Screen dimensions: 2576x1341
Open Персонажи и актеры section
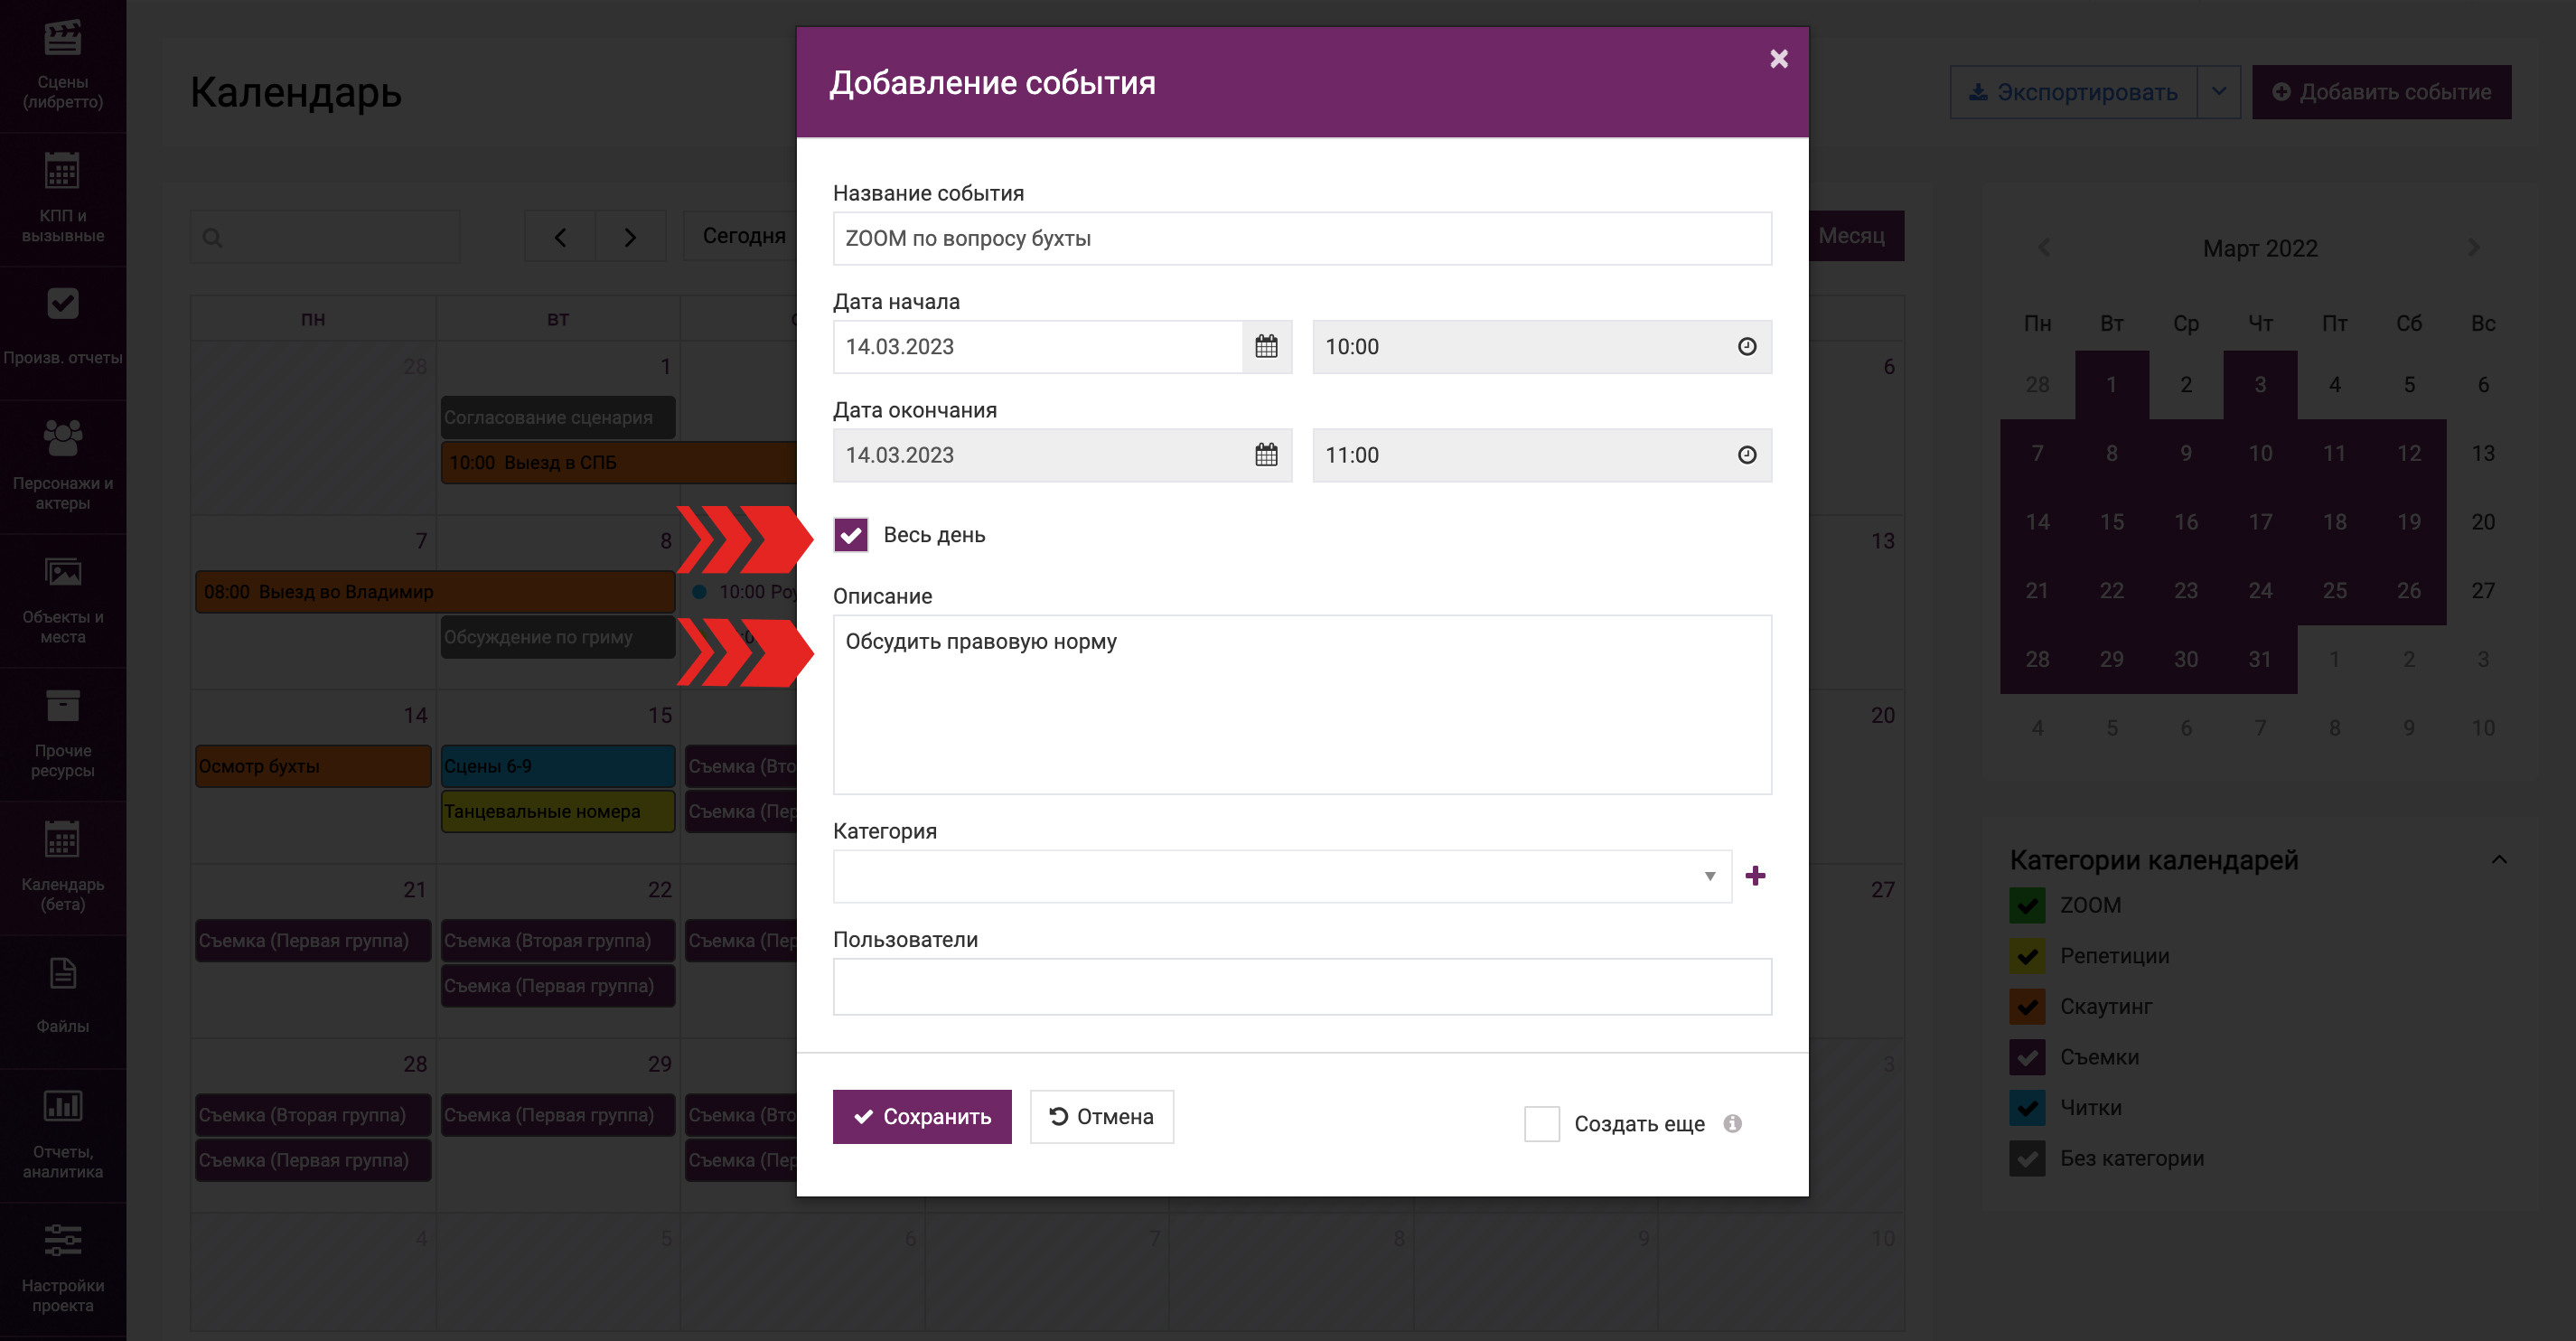63,467
